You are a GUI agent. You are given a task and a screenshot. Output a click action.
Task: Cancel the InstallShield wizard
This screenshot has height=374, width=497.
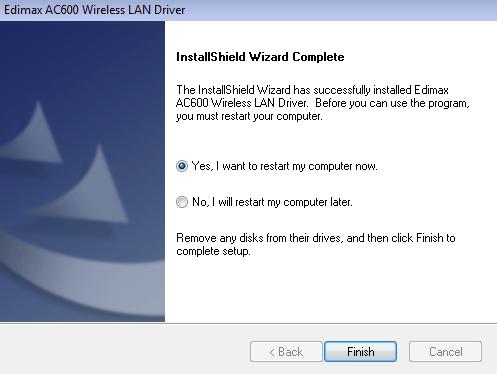tap(445, 351)
